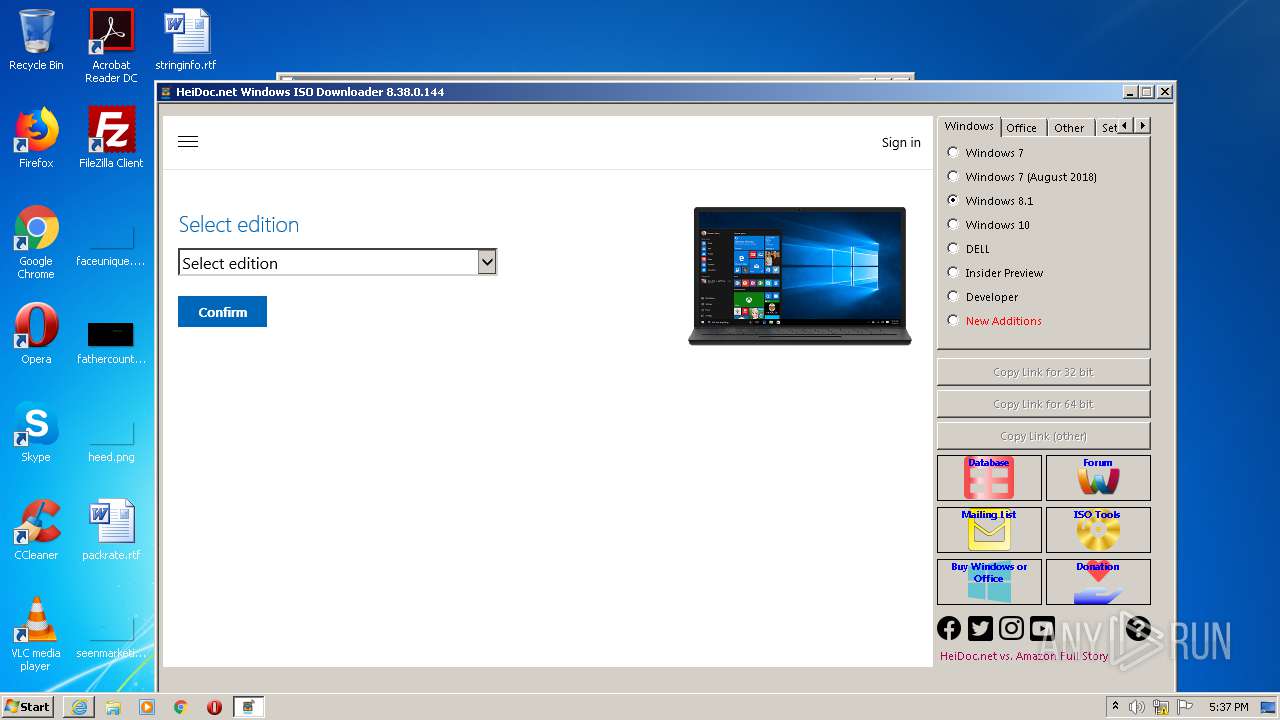This screenshot has height=720, width=1280.
Task: Open the Instagram icon link
Action: (x=1012, y=628)
